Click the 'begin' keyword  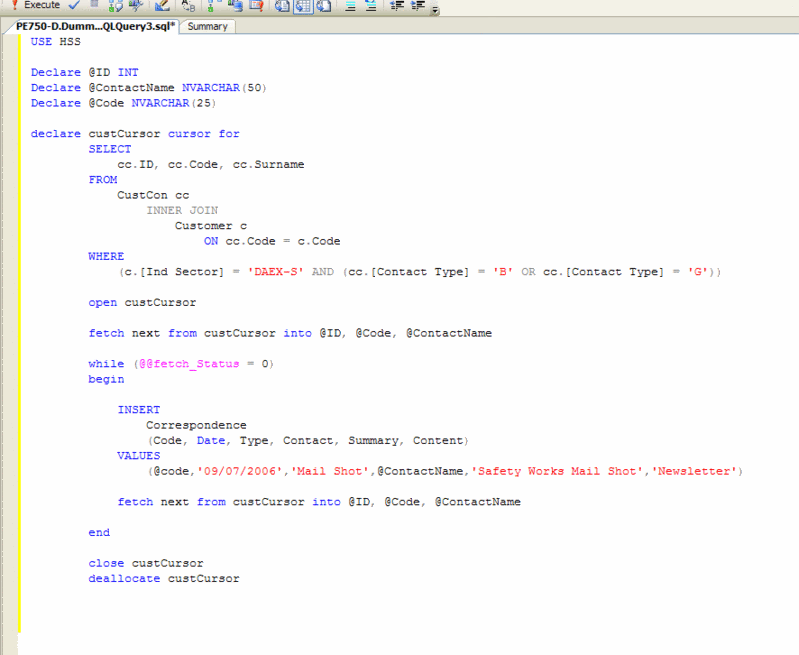[x=106, y=379]
